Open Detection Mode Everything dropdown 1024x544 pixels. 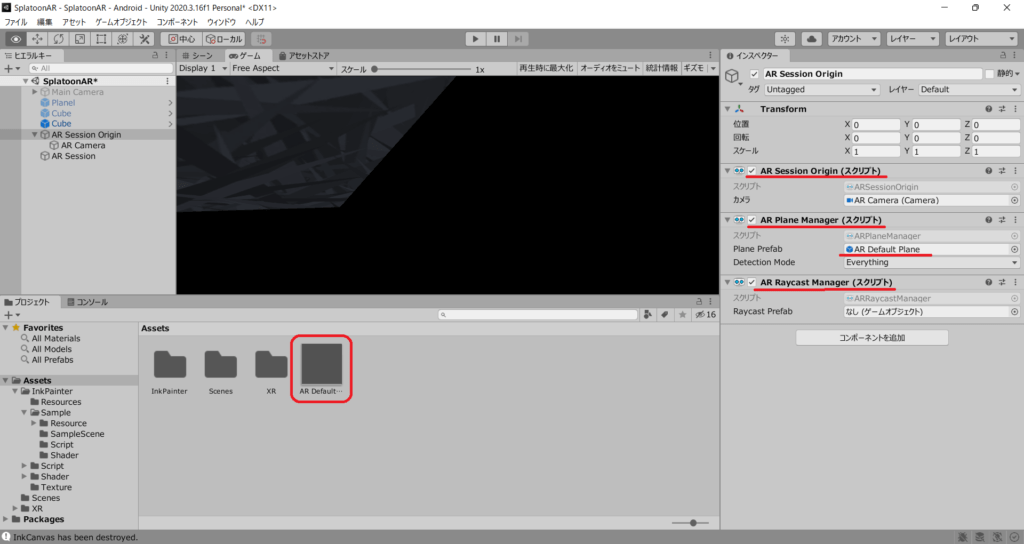coord(931,263)
